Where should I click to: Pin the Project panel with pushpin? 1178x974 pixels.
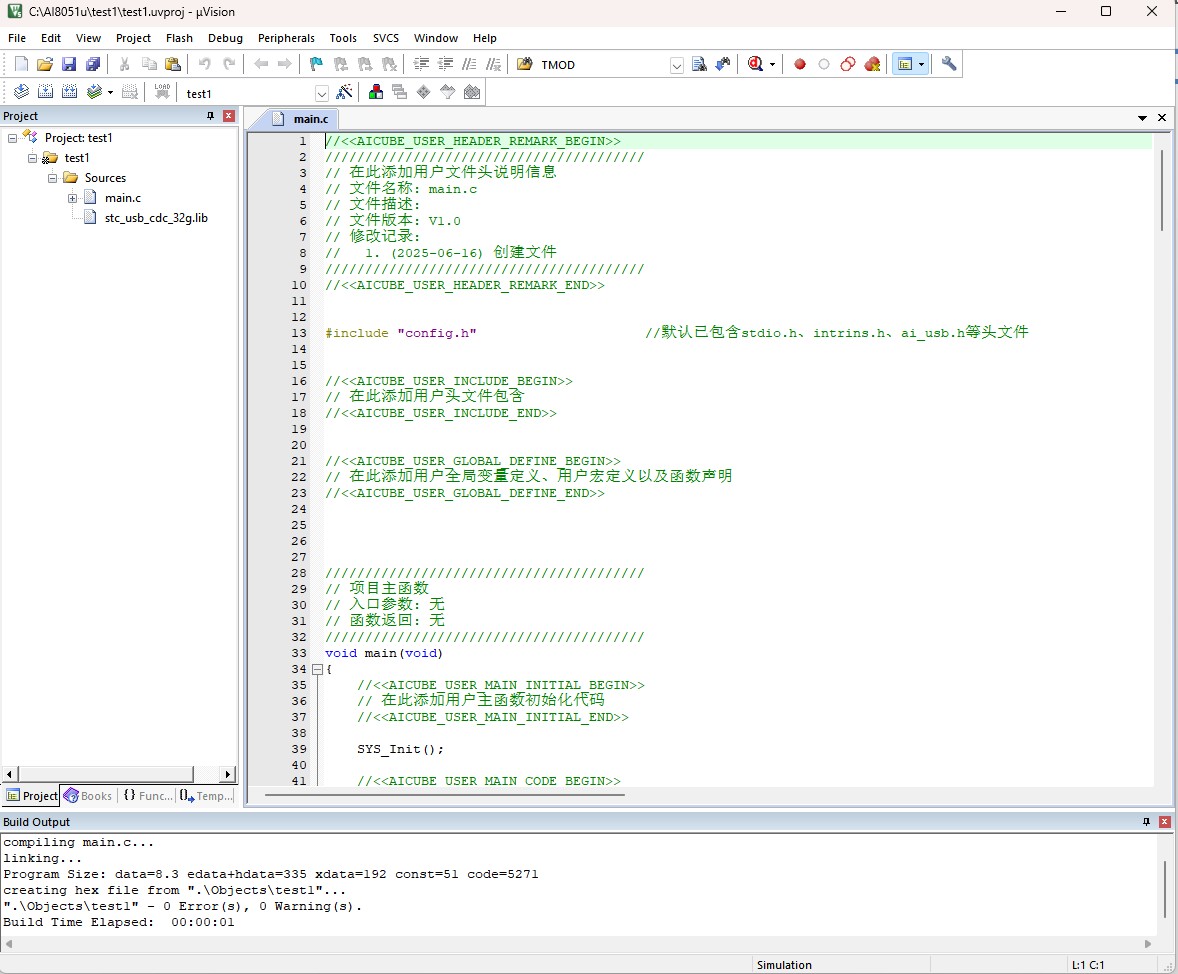point(210,116)
